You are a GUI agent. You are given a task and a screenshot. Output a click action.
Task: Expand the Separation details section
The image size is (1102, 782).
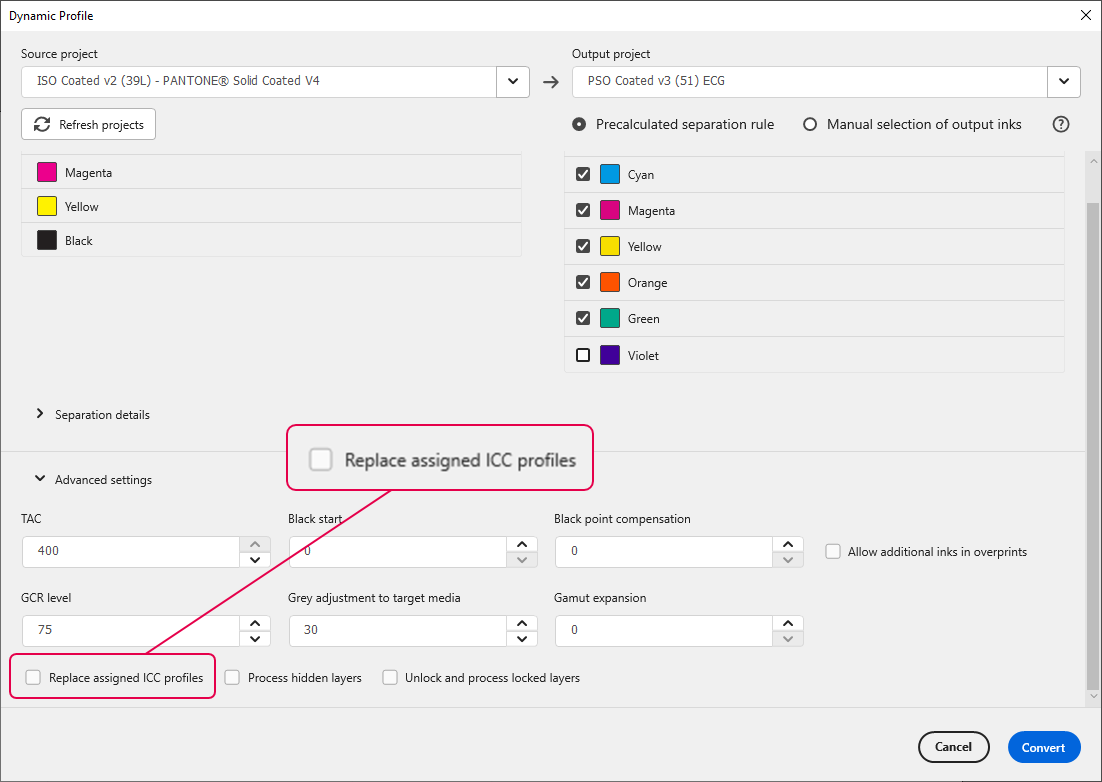[40, 415]
